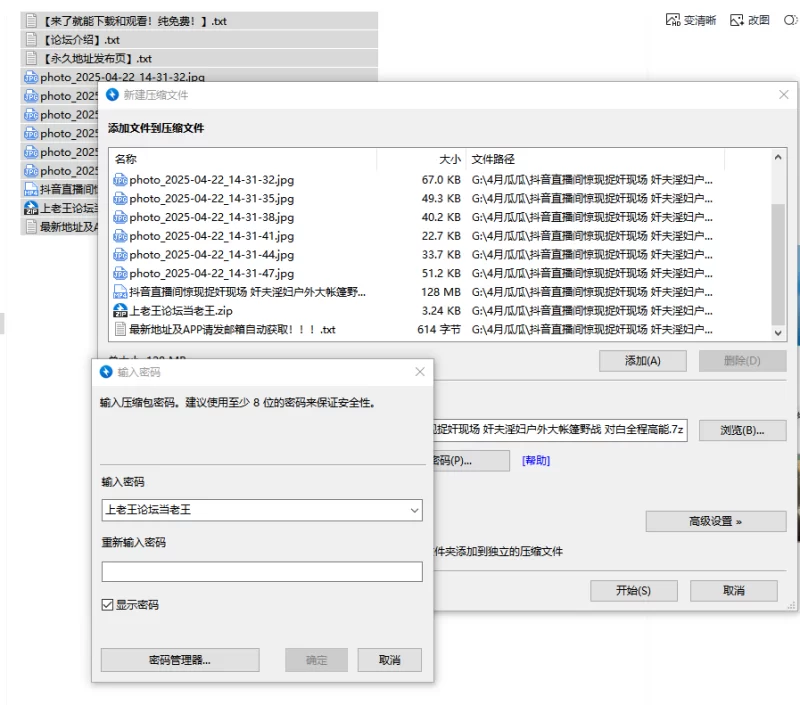Click the JPG icon beside photo_2025-04-22_14-31-41.jpg
This screenshot has width=800, height=705.
120,236
